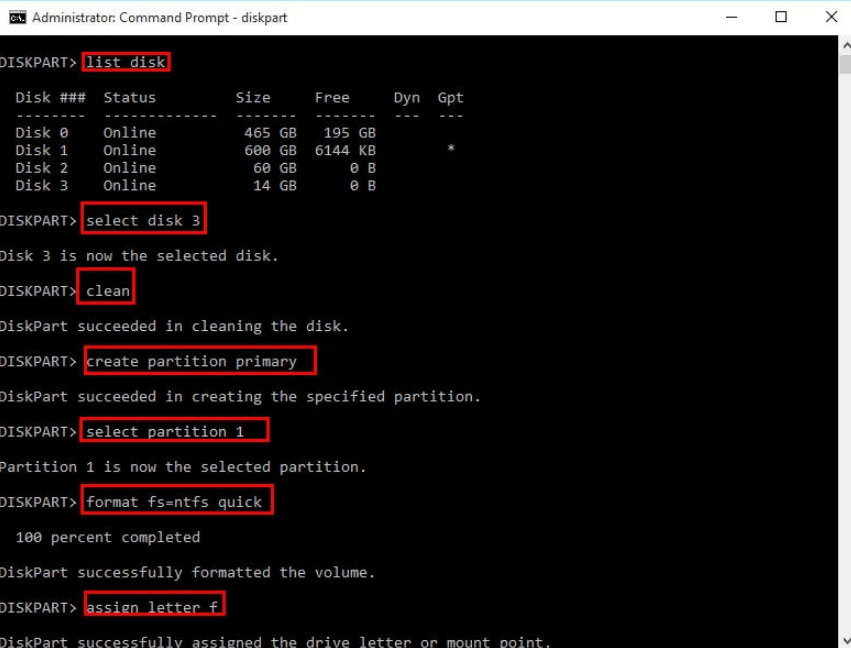Click the 'Online' status of Disk 0
The width and height of the screenshot is (851, 648).
tap(130, 132)
